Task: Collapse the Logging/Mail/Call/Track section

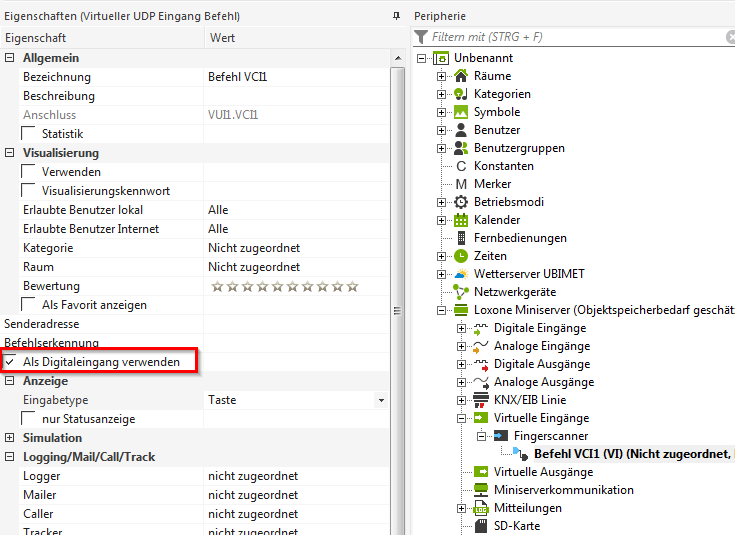Action: [x=9, y=457]
